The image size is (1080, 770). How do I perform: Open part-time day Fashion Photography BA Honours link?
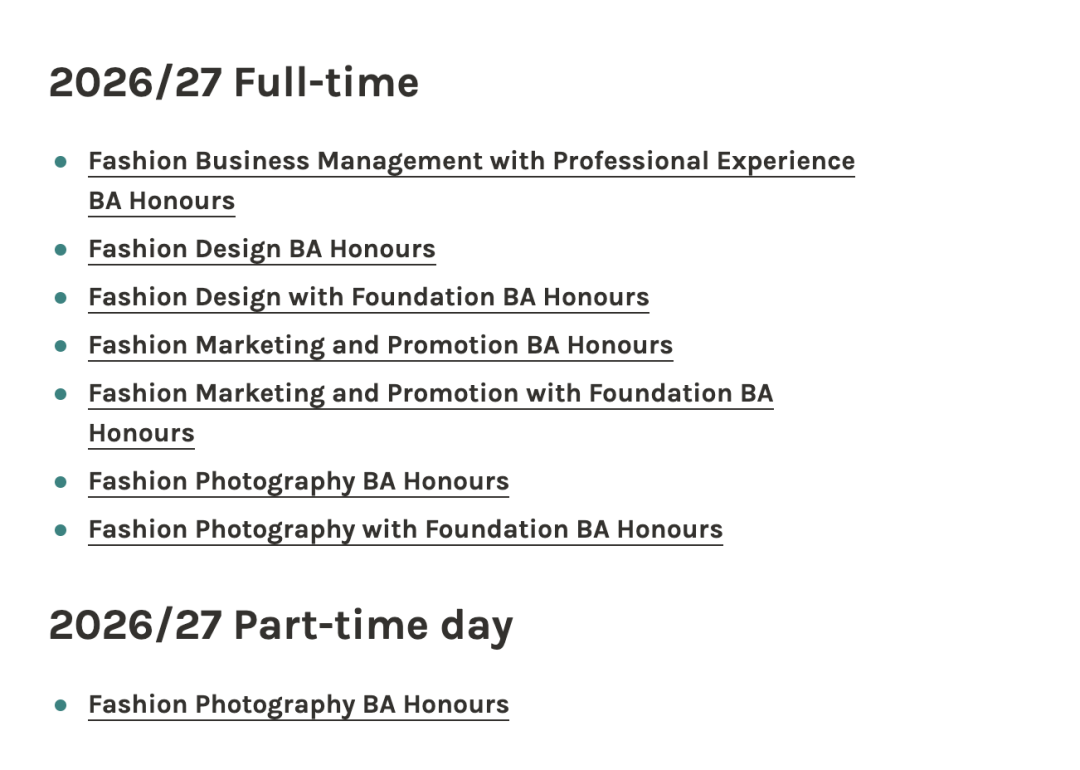pos(298,704)
